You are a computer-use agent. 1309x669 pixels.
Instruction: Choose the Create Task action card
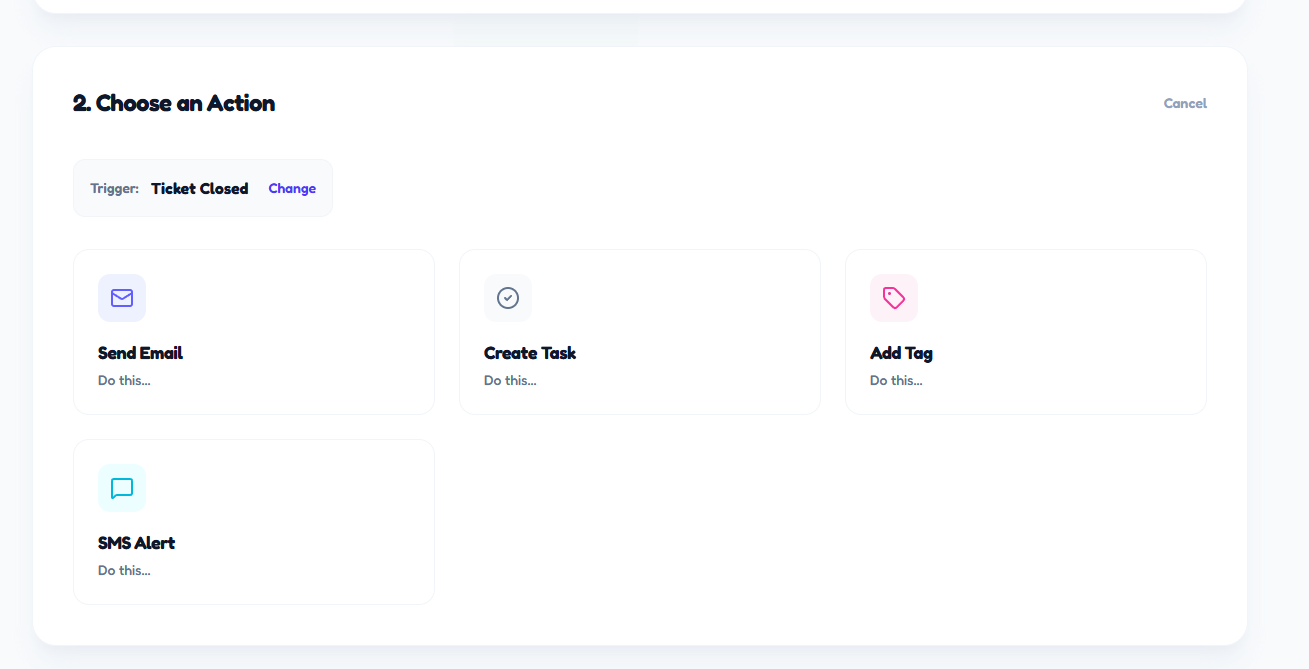[639, 331]
